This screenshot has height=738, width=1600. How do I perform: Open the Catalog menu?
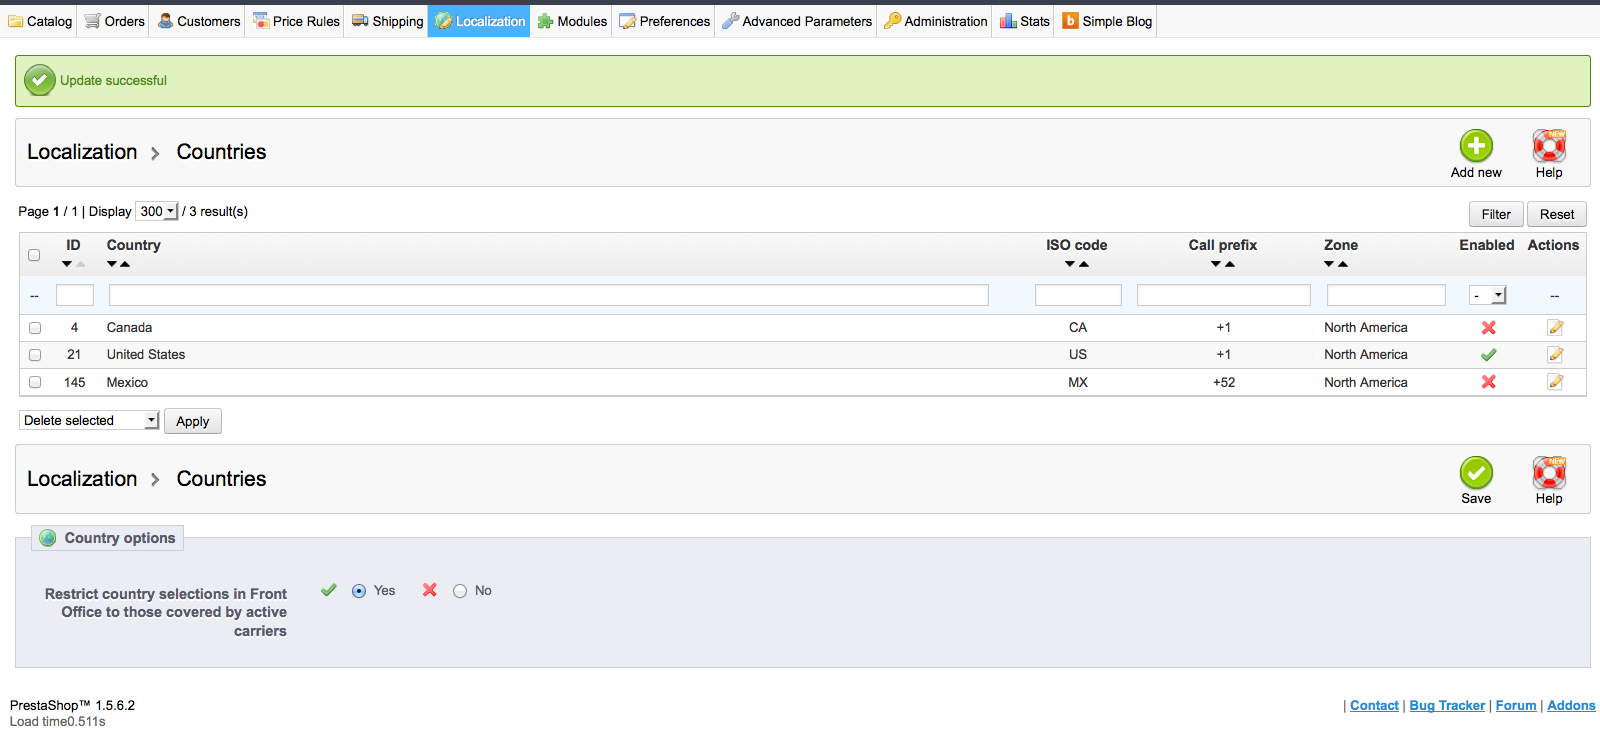click(41, 21)
